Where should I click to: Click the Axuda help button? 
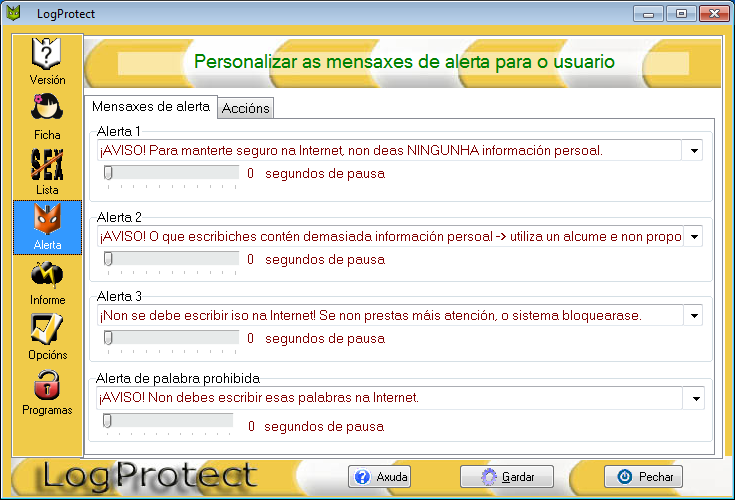point(379,477)
